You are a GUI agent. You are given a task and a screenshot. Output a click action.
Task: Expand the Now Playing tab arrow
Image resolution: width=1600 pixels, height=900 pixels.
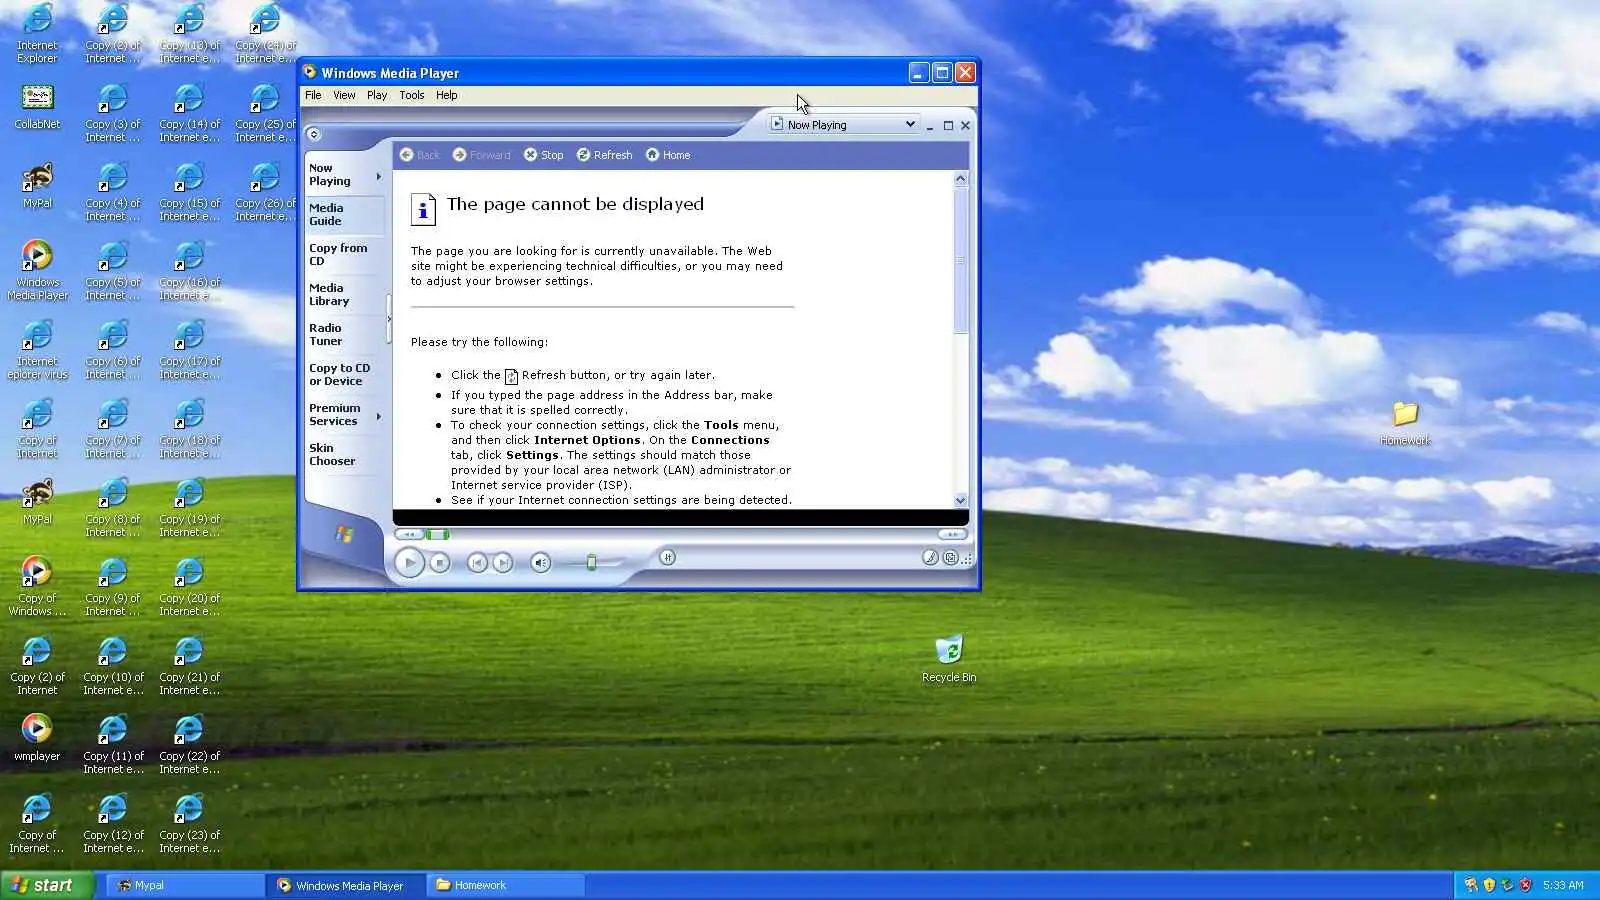pos(378,176)
